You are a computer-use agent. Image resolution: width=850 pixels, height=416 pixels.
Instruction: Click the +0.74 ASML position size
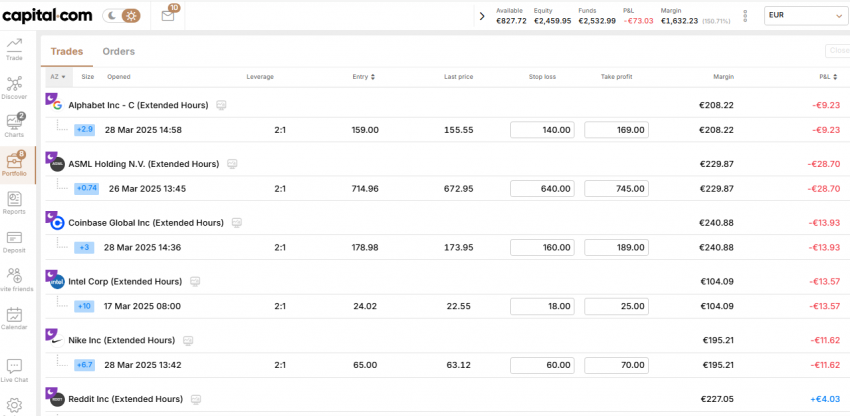click(x=86, y=189)
